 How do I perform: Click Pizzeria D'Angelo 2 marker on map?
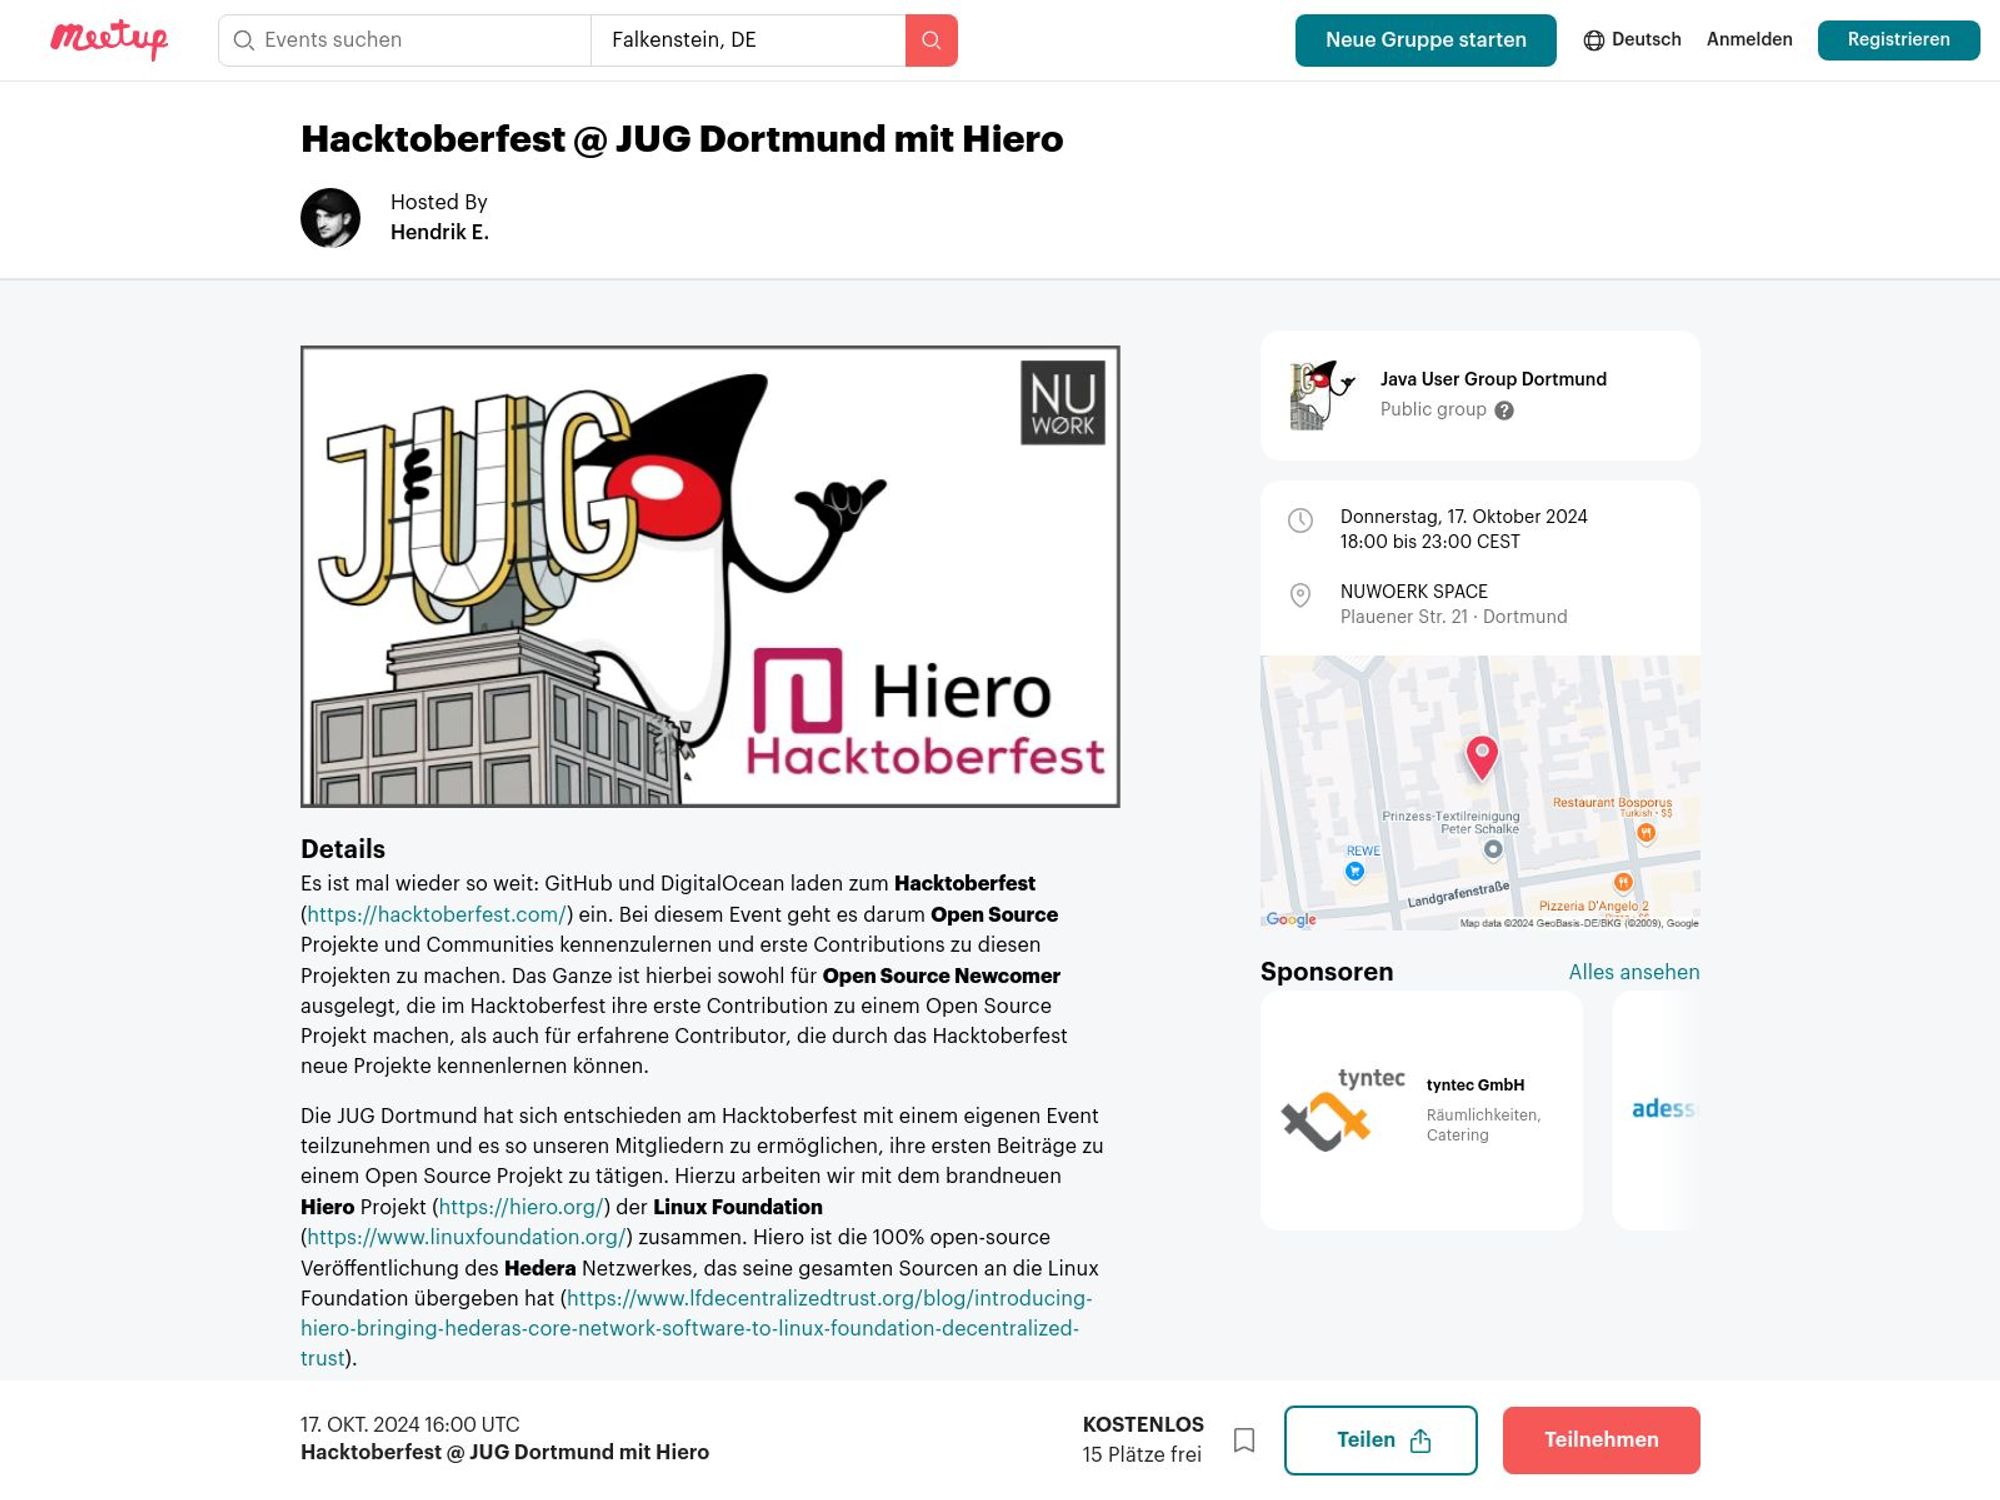(1623, 882)
